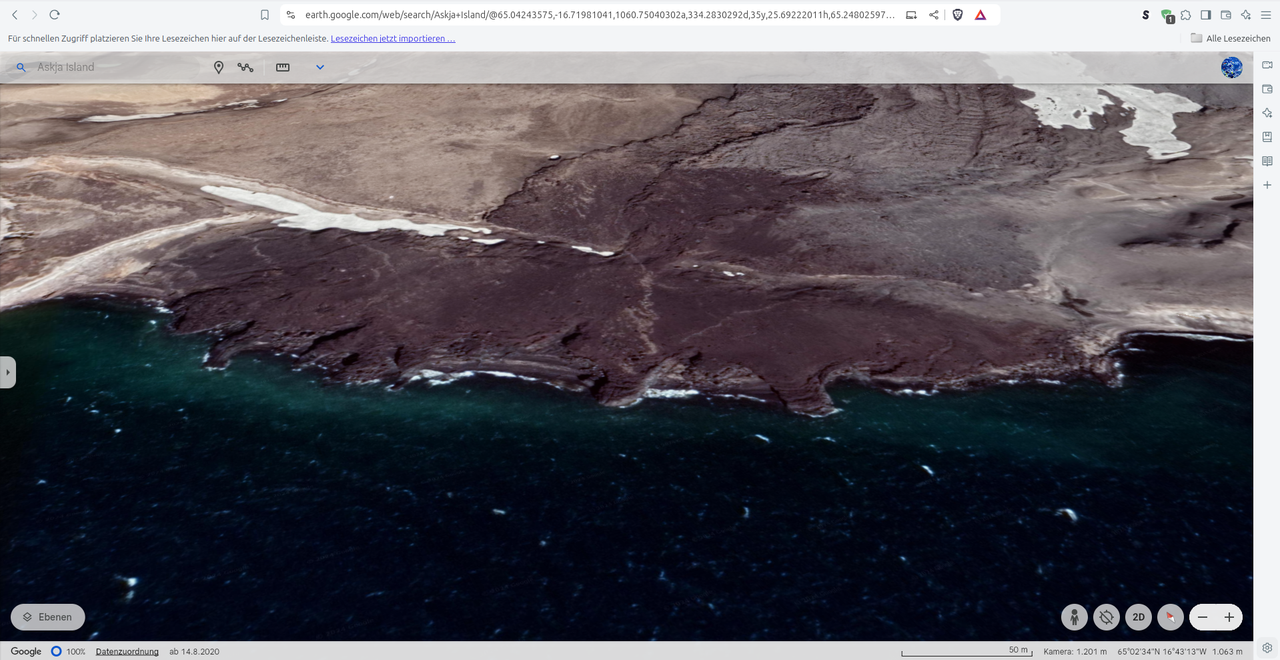Click the S extension icon
The height and width of the screenshot is (660, 1280).
(x=1146, y=15)
